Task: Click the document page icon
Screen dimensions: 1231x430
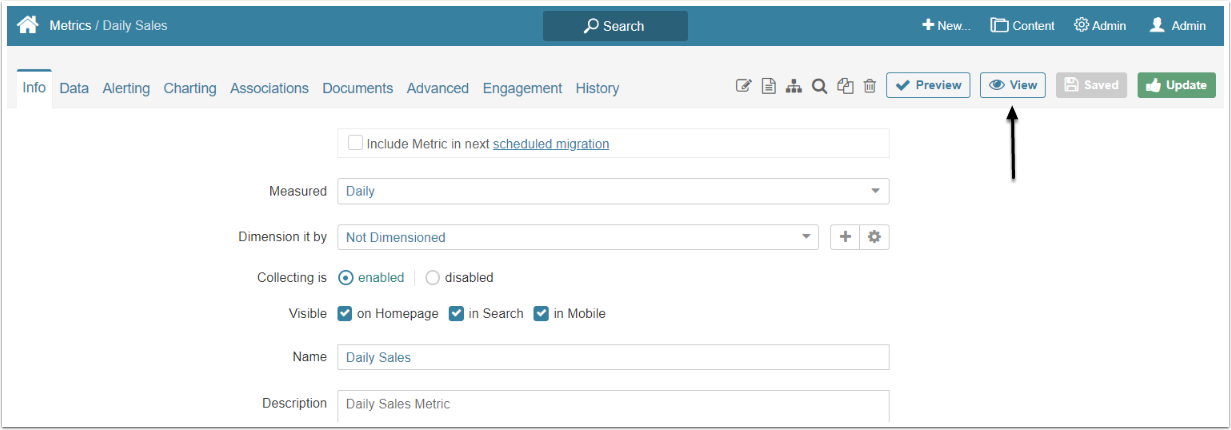Action: tap(768, 86)
